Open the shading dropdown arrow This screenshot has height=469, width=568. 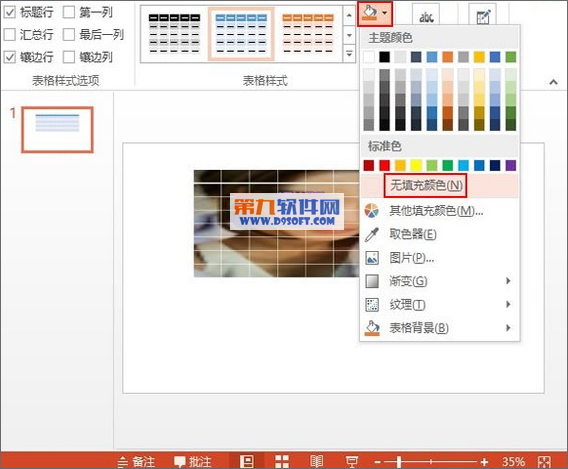385,13
